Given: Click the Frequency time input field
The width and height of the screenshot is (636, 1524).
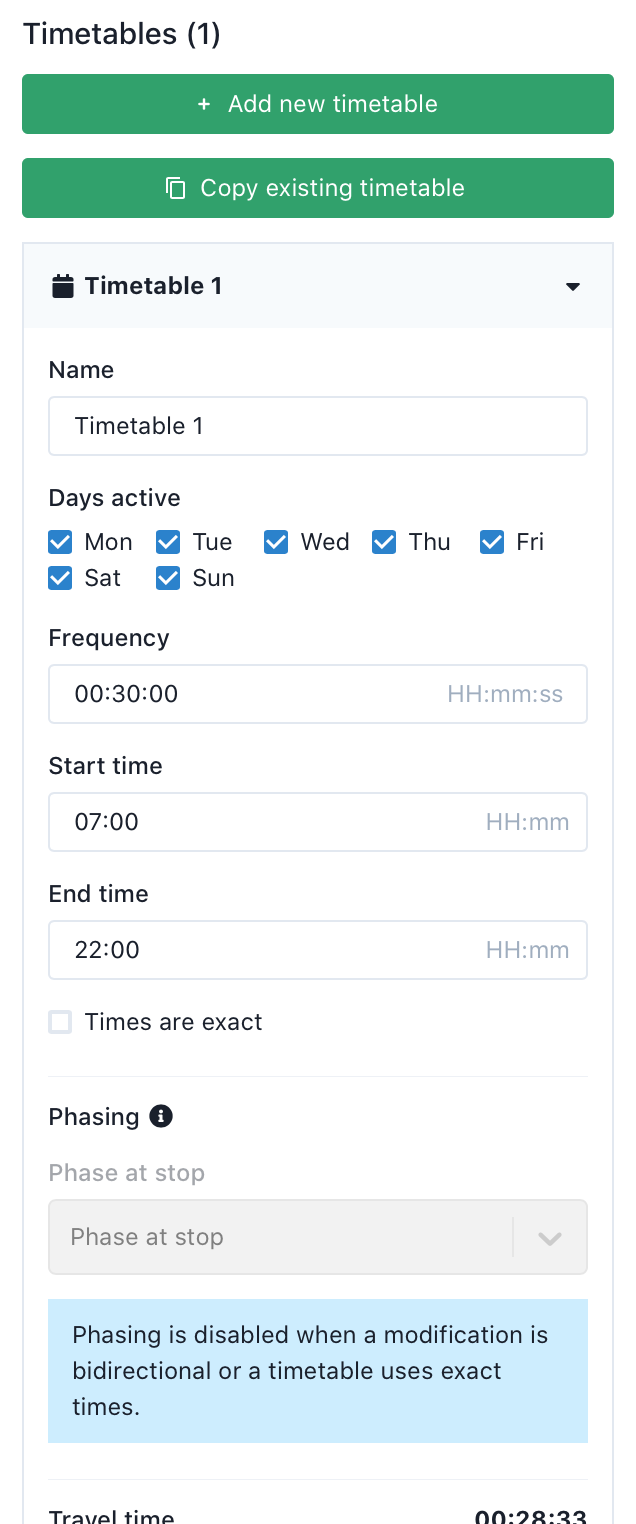Looking at the screenshot, I should tap(317, 694).
